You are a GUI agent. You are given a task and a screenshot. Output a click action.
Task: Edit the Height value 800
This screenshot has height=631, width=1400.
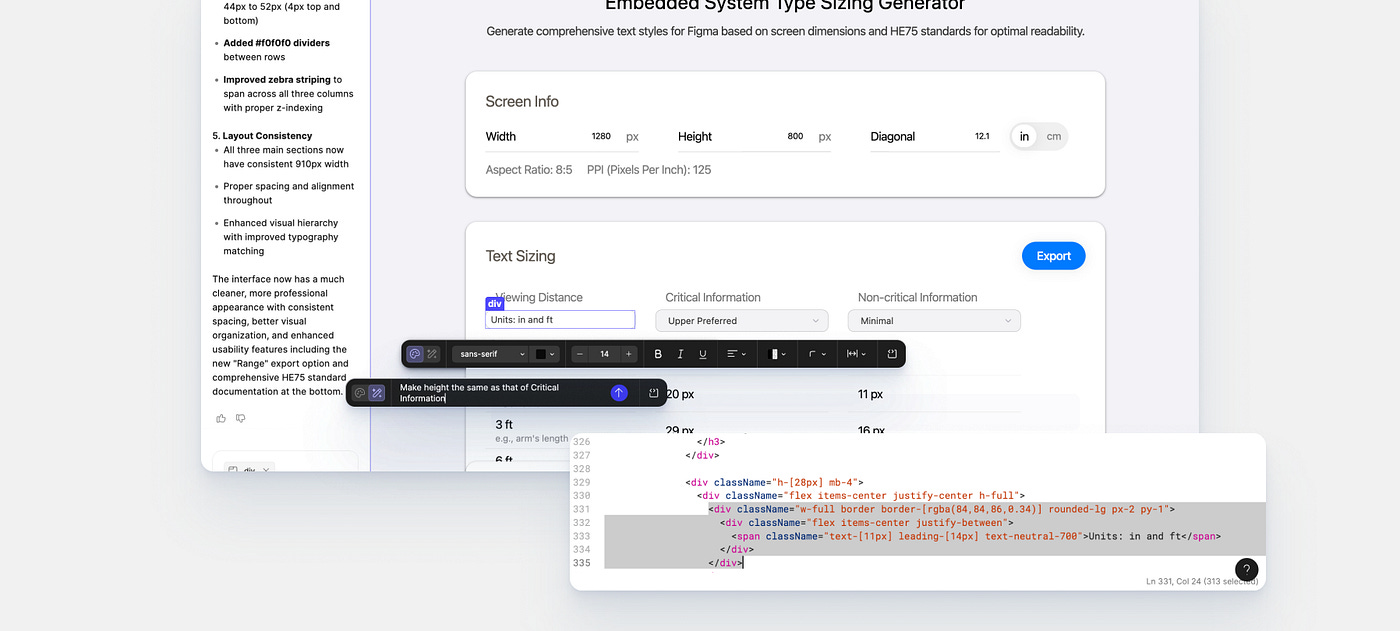point(795,137)
